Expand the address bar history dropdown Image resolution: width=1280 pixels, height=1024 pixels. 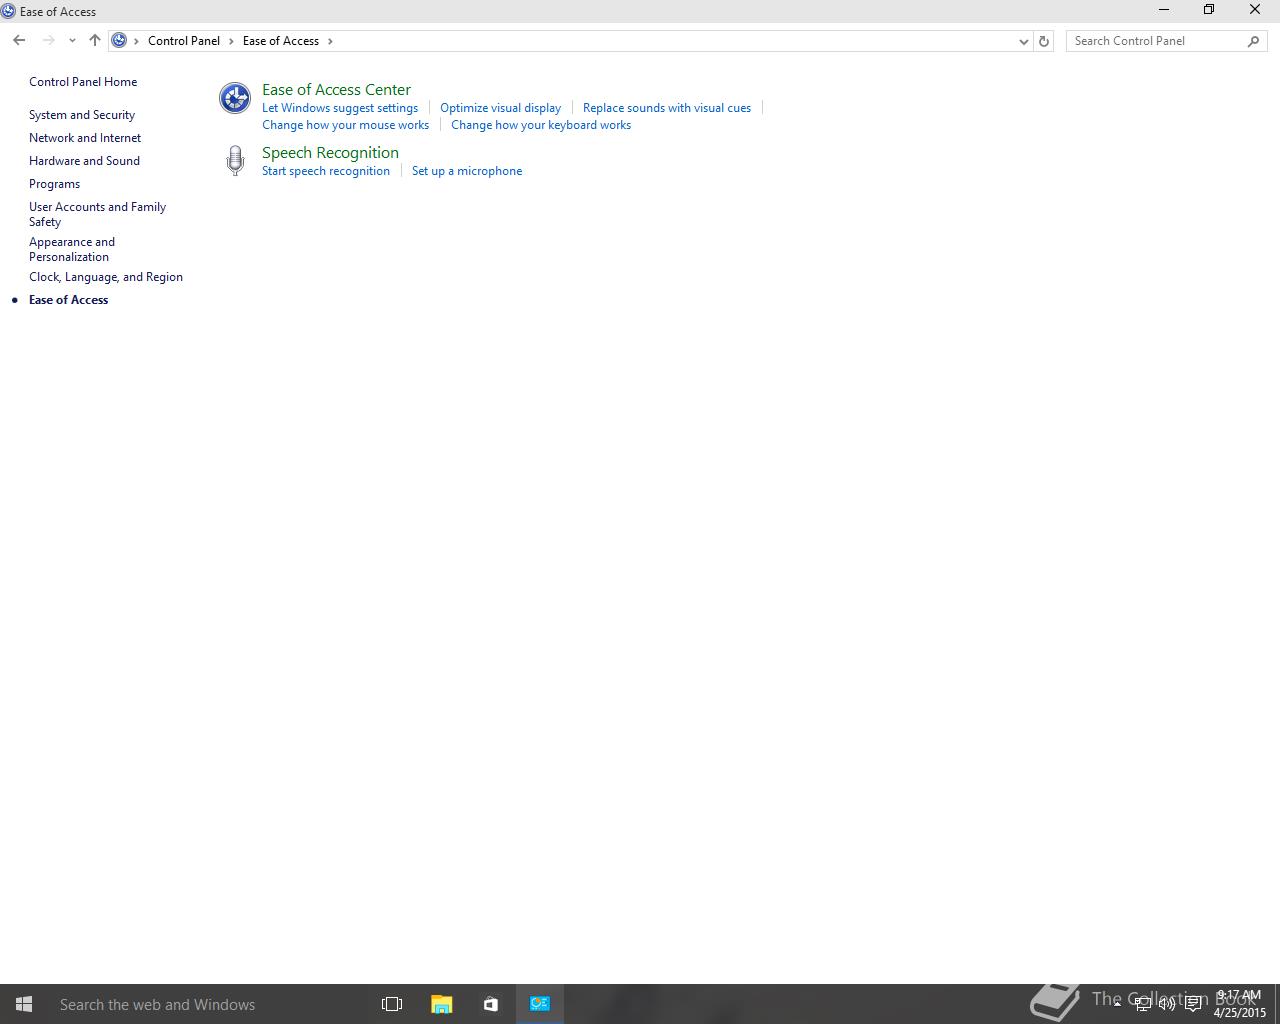(1023, 41)
